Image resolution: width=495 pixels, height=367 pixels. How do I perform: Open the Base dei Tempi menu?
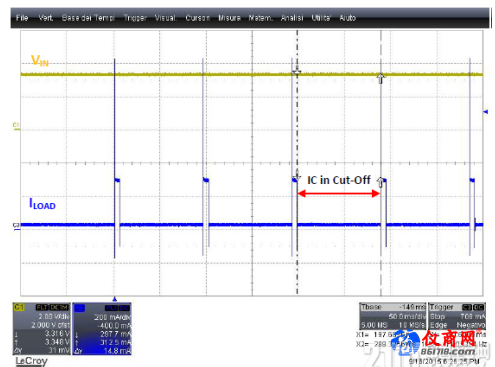click(88, 18)
